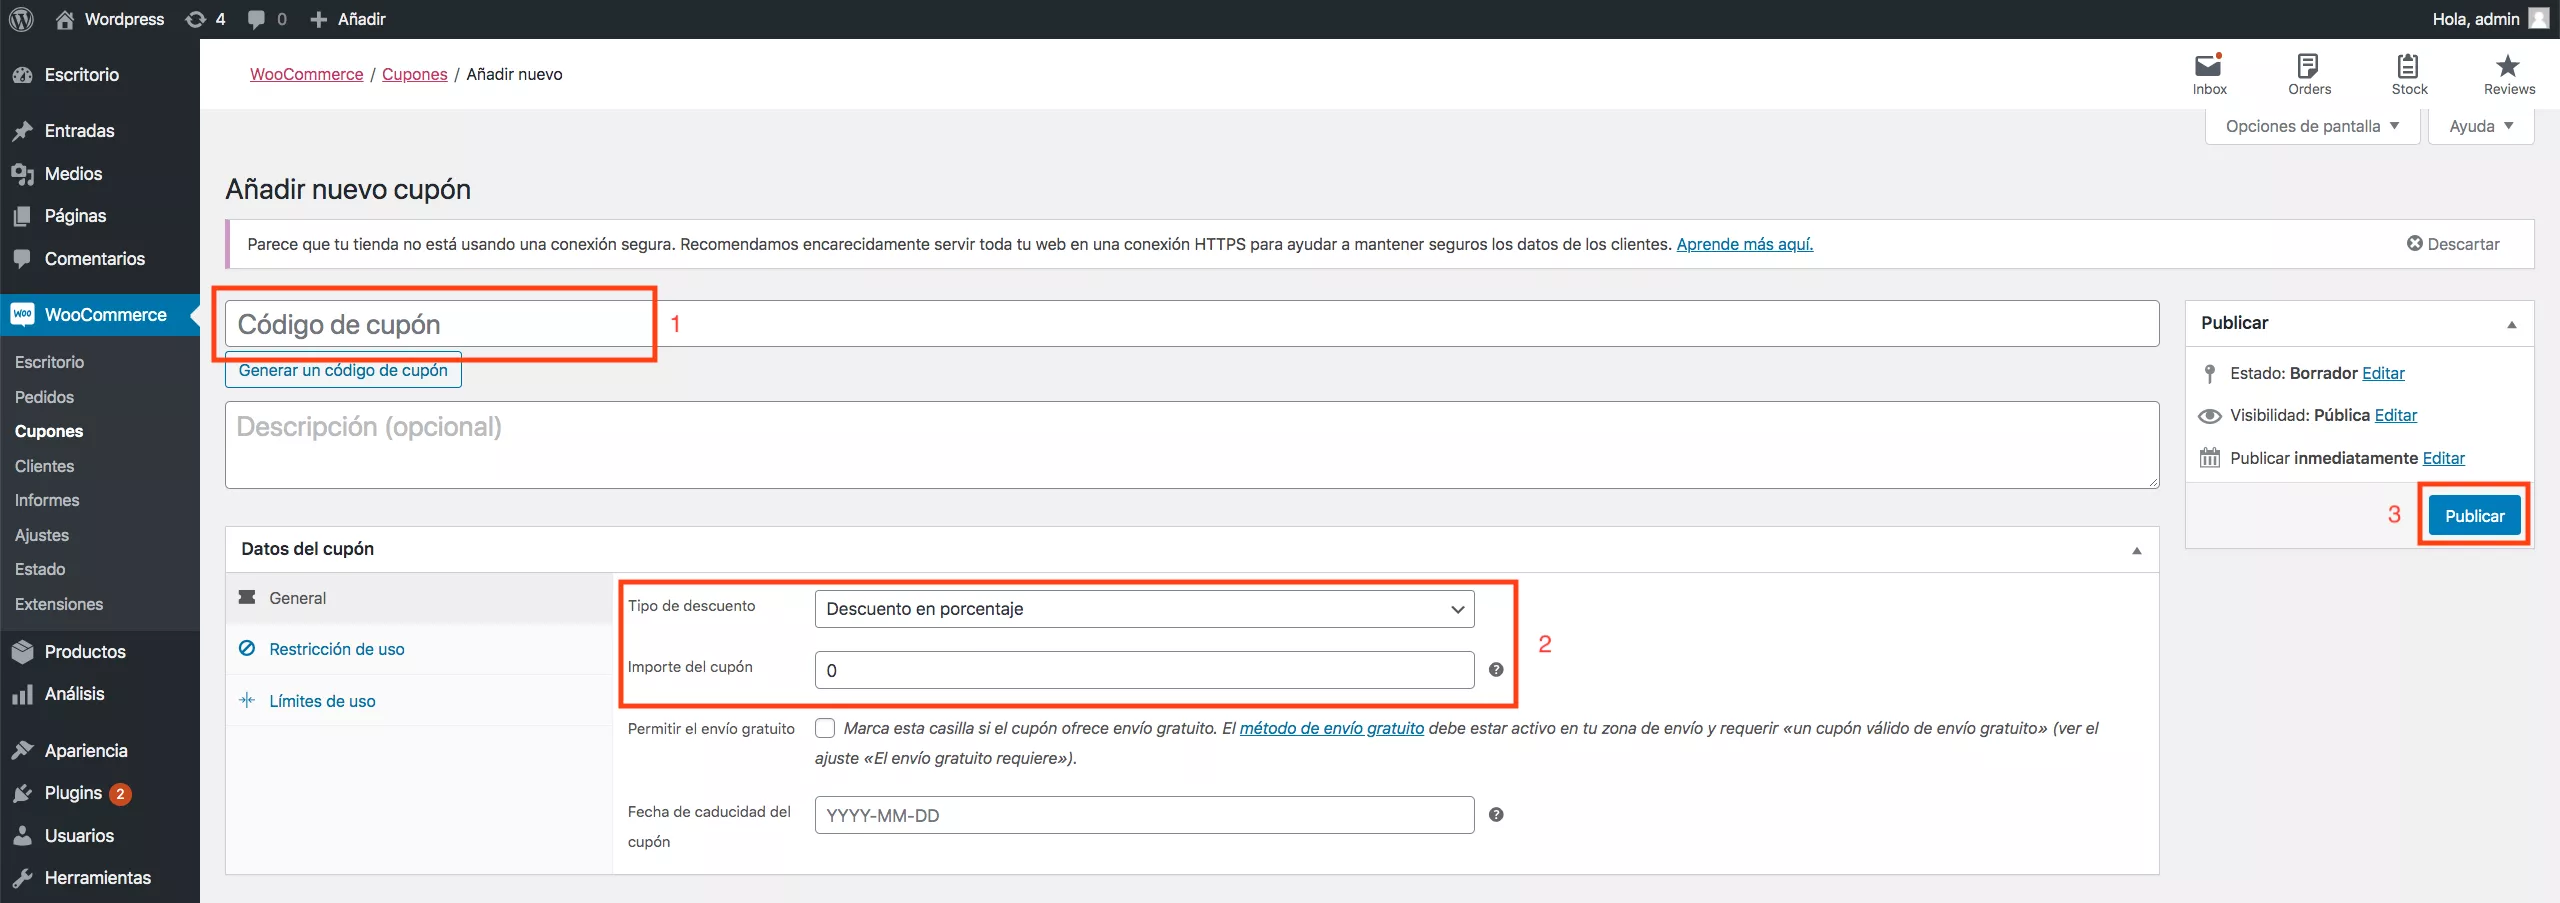Viewport: 2560px width, 903px height.
Task: Go to Pedidos under WooCommerce
Action: pyautogui.click(x=44, y=397)
